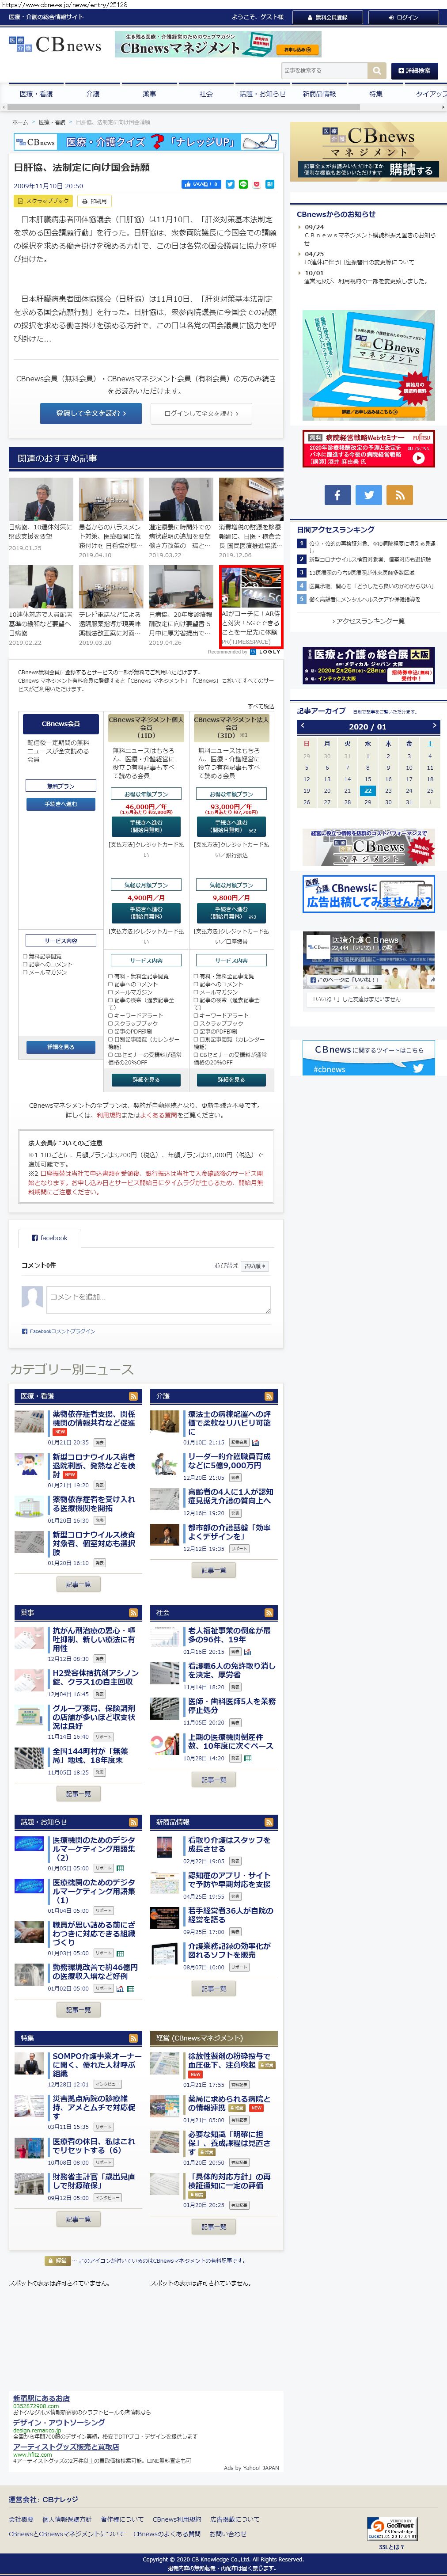Open the 古い順 sort dropdown

(x=255, y=1266)
